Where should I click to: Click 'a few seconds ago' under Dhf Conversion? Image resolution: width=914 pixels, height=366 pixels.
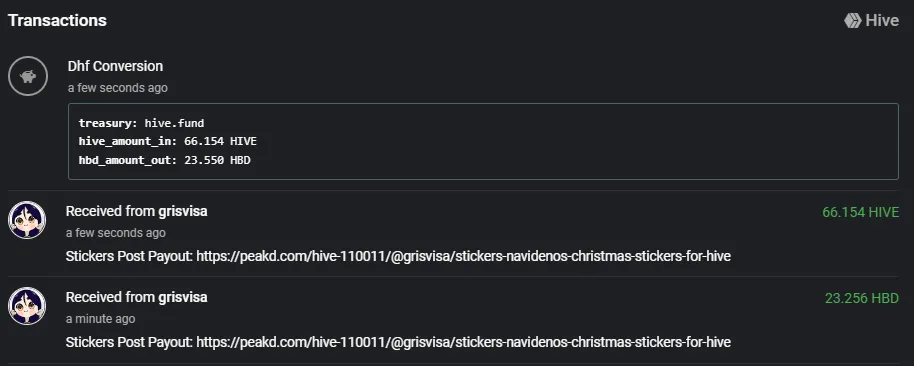(x=118, y=88)
